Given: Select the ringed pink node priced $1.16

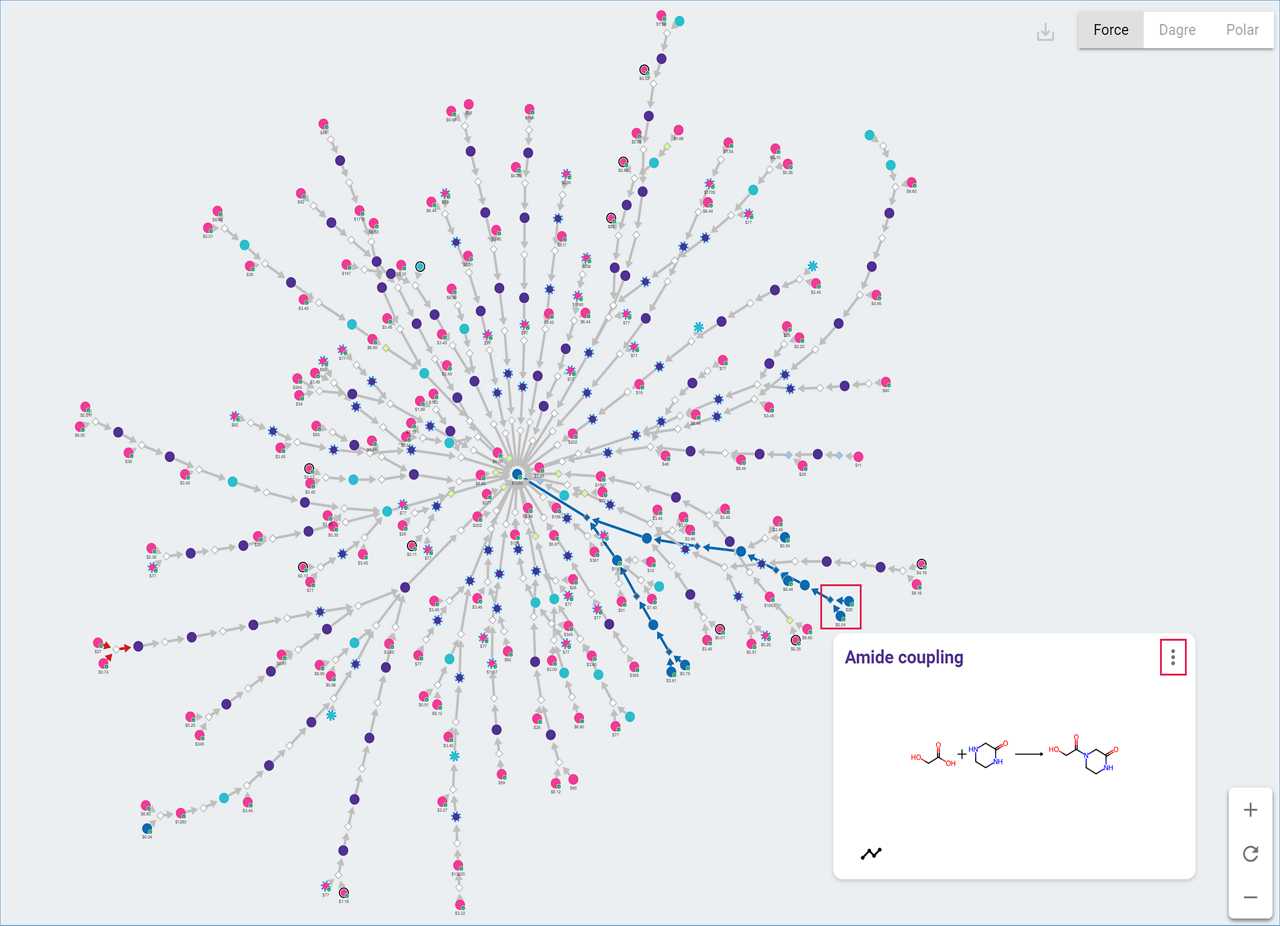Looking at the screenshot, I should pyautogui.click(x=343, y=892).
